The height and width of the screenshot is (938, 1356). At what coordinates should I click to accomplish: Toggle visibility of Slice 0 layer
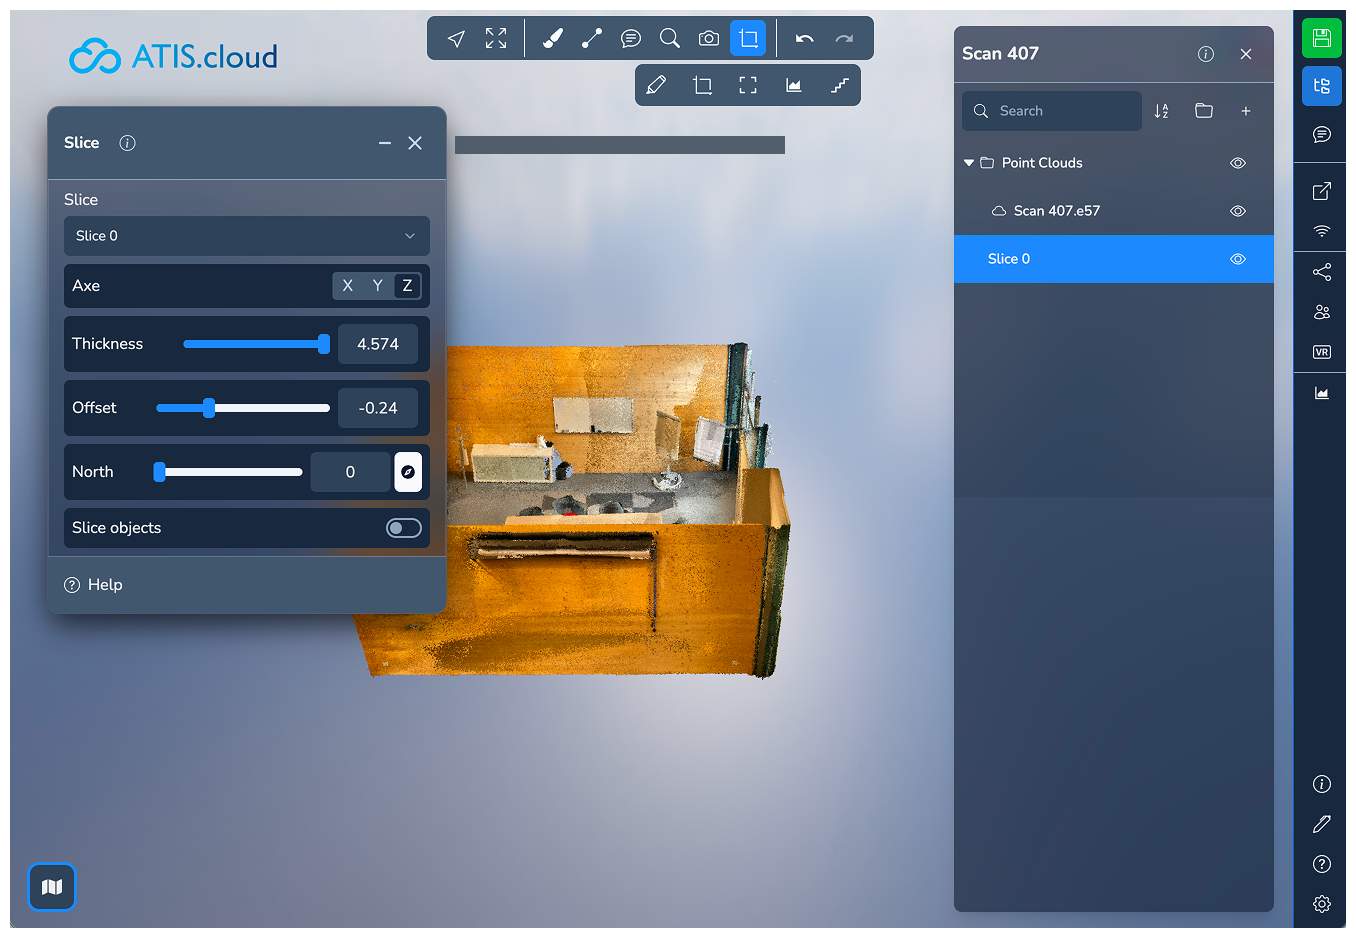(x=1237, y=259)
